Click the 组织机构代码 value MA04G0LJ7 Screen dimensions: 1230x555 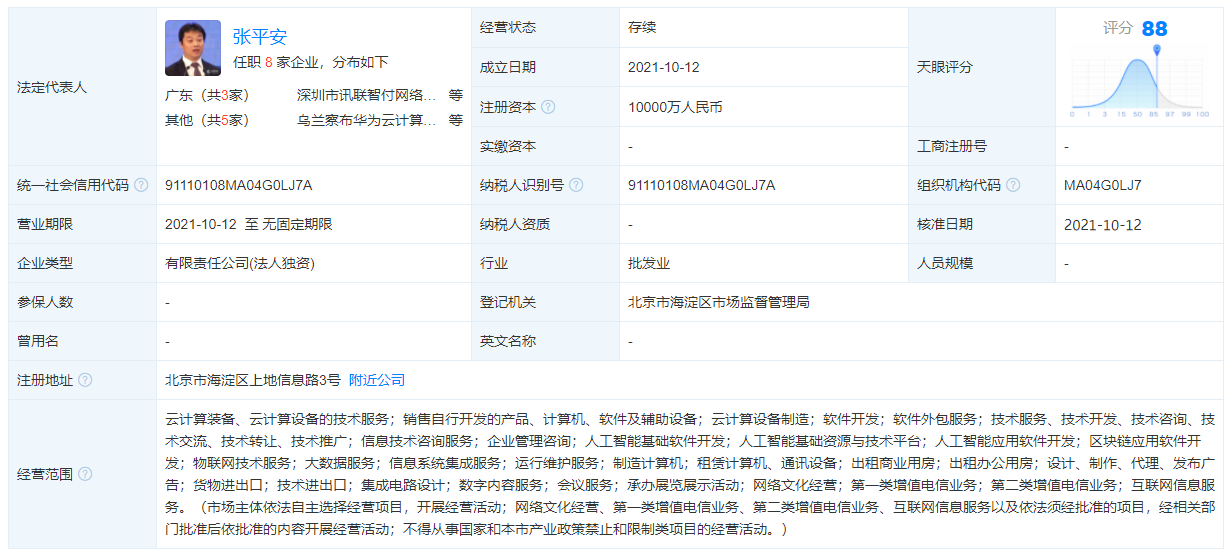click(1103, 185)
